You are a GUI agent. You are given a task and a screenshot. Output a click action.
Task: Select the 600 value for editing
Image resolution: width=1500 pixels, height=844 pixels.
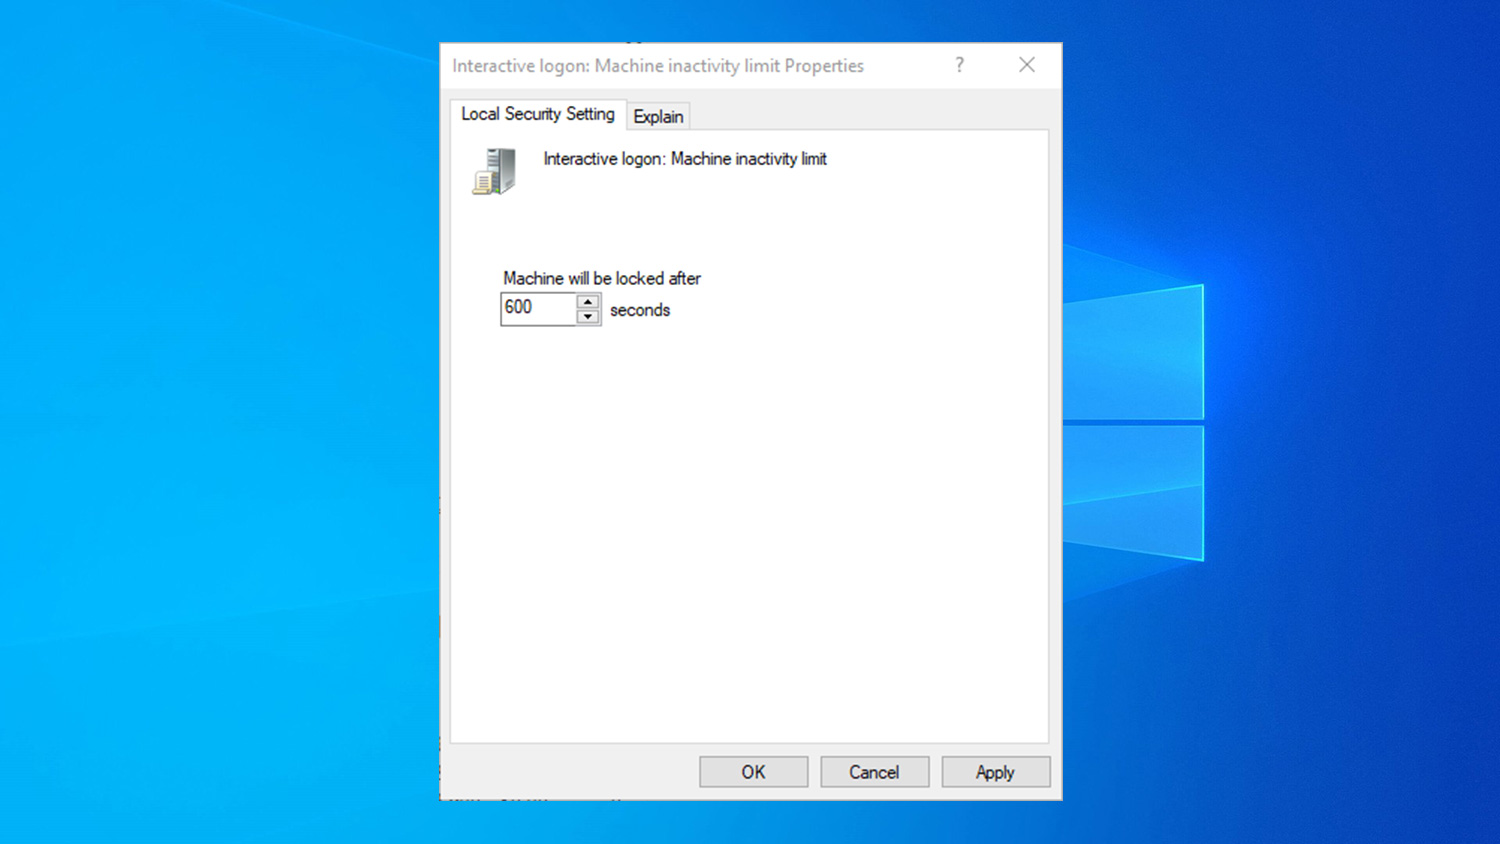(x=521, y=308)
